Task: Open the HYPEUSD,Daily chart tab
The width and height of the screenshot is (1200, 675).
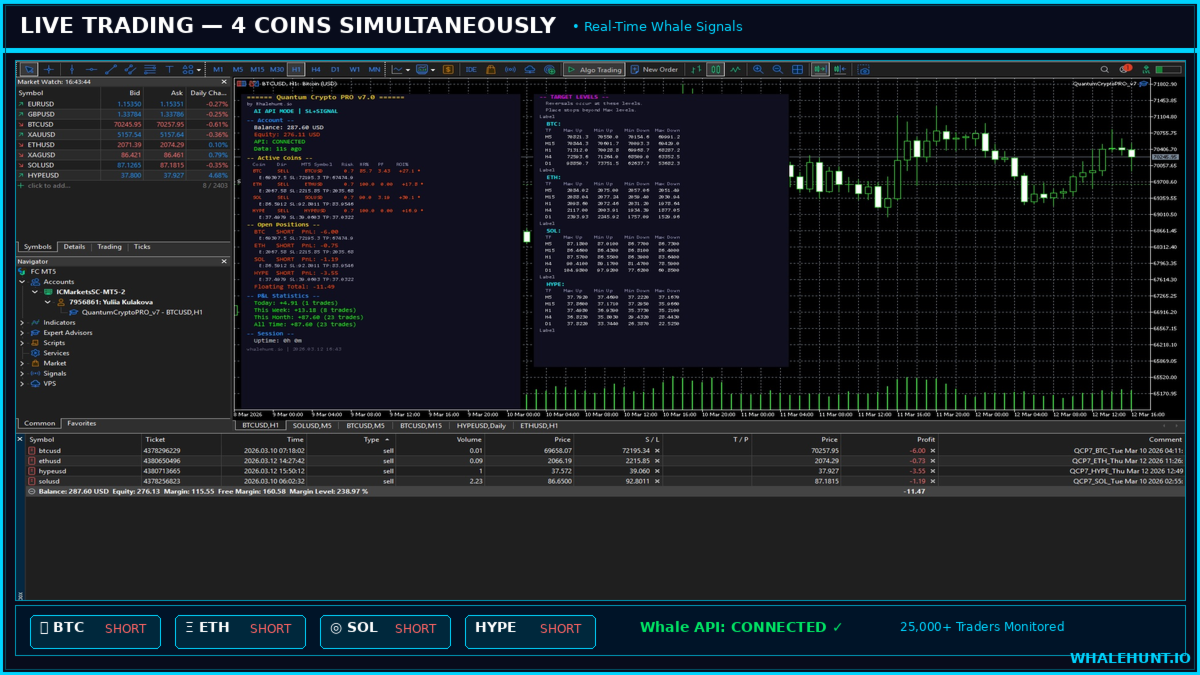Action: [x=480, y=426]
